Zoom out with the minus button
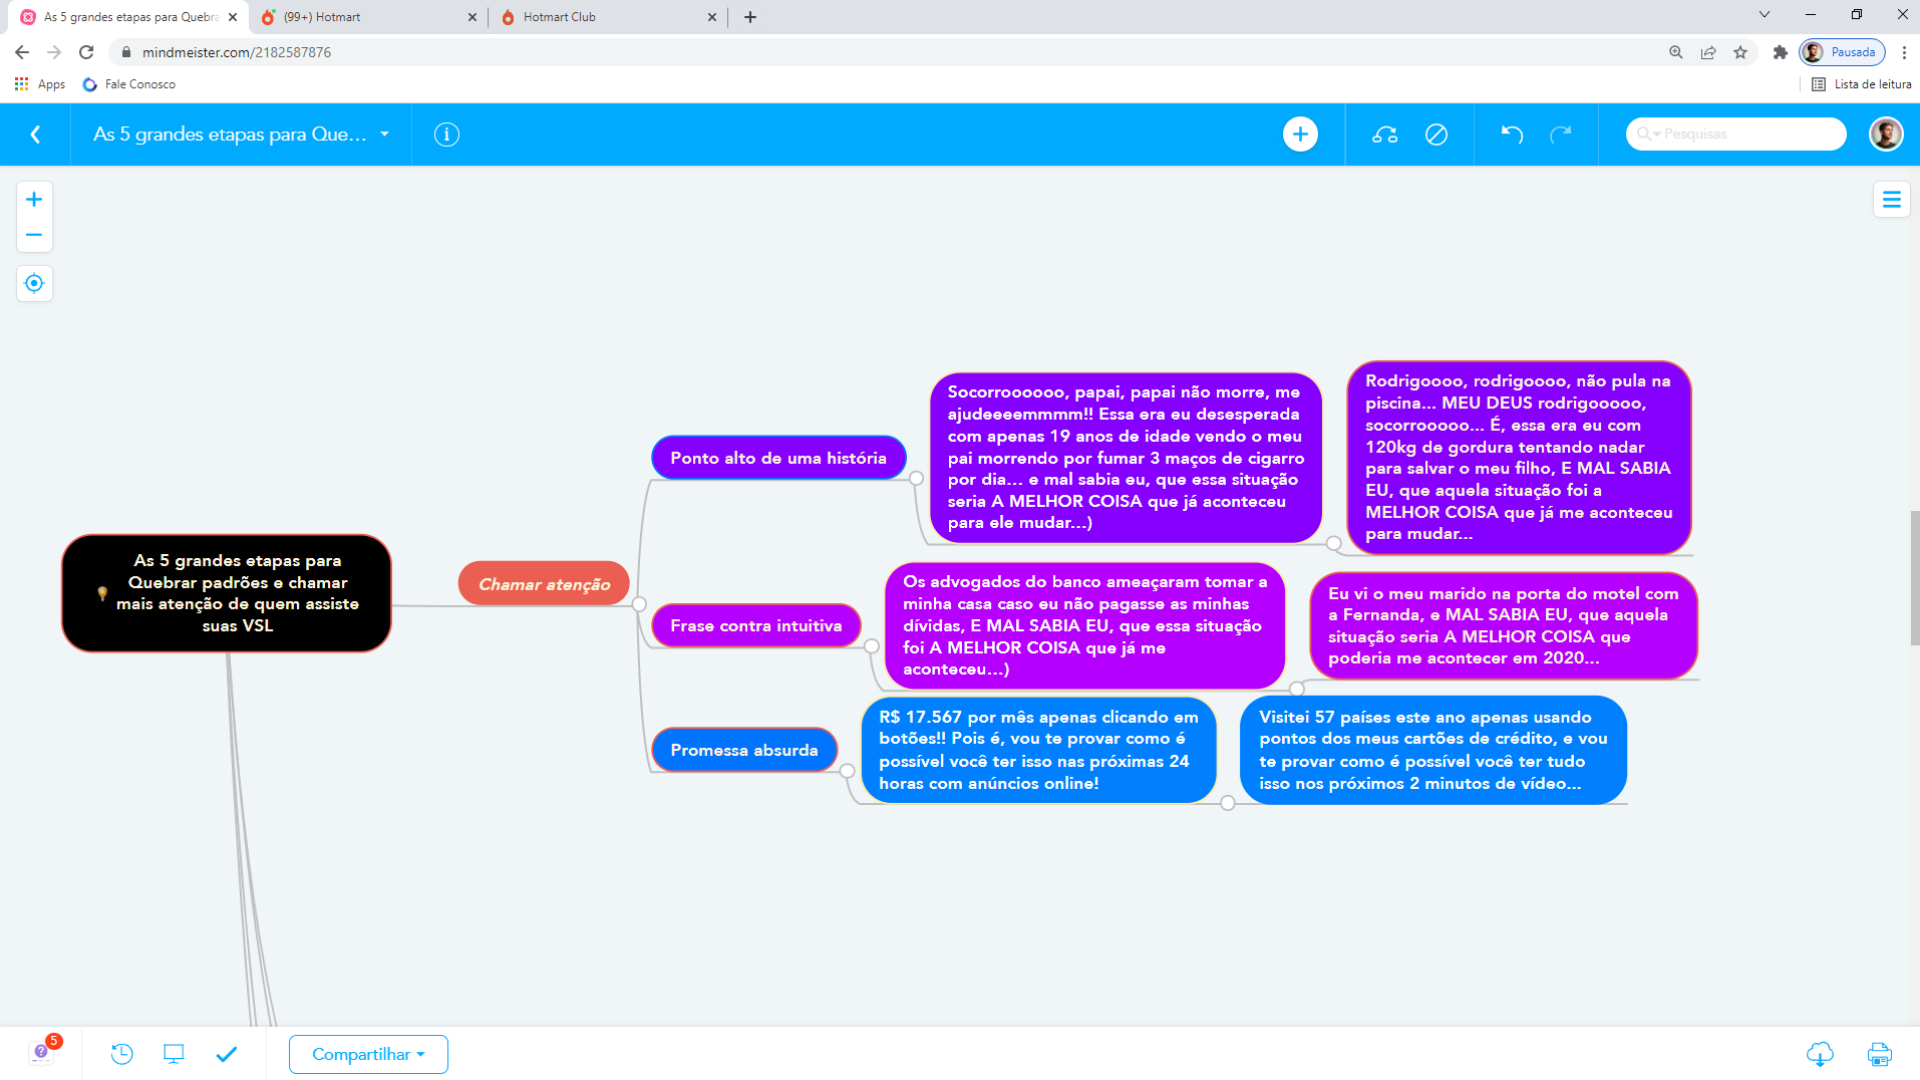The width and height of the screenshot is (1920, 1080). pos(34,235)
